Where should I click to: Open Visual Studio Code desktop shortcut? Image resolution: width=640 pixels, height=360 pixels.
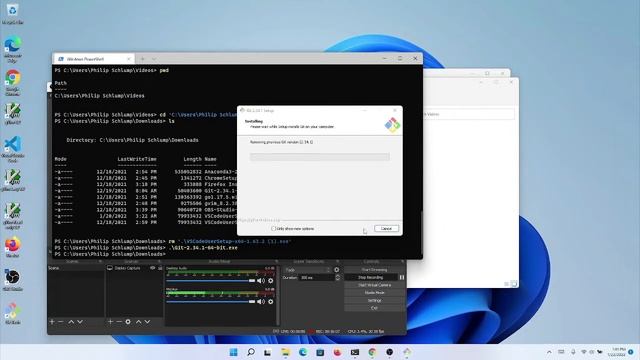pos(13,149)
